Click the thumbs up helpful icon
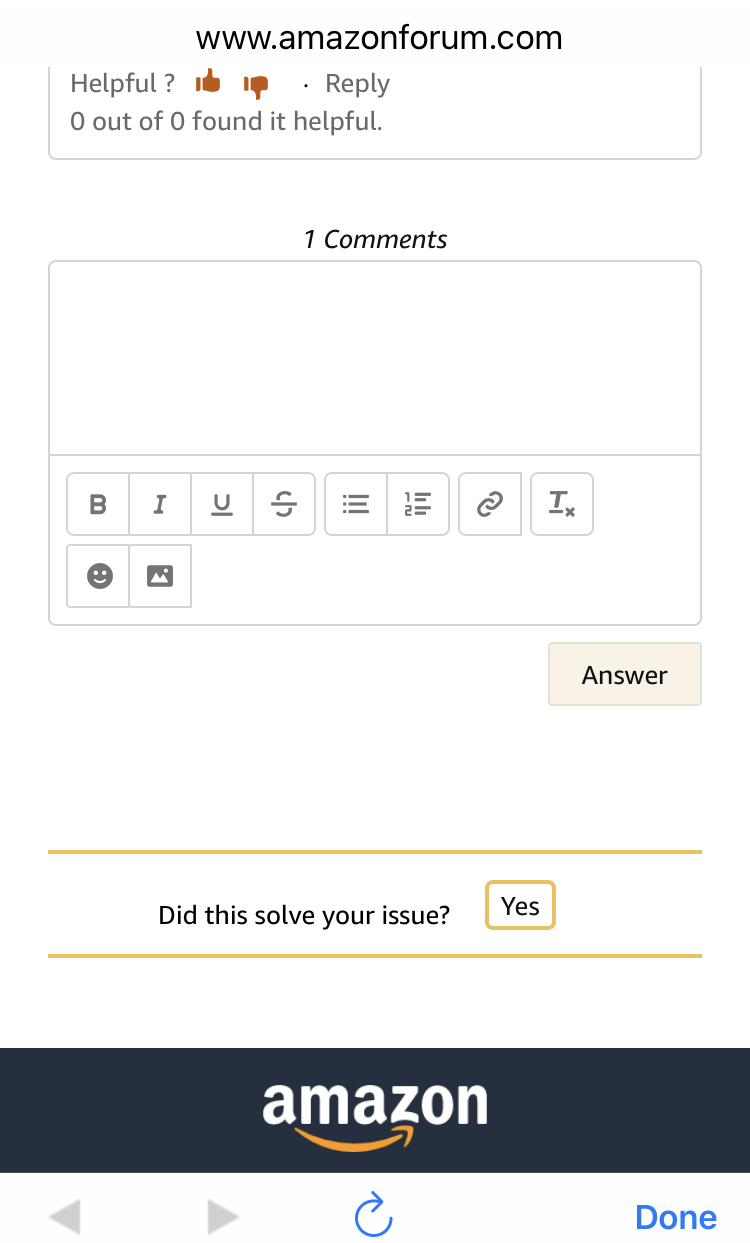750x1243 pixels. [x=208, y=83]
